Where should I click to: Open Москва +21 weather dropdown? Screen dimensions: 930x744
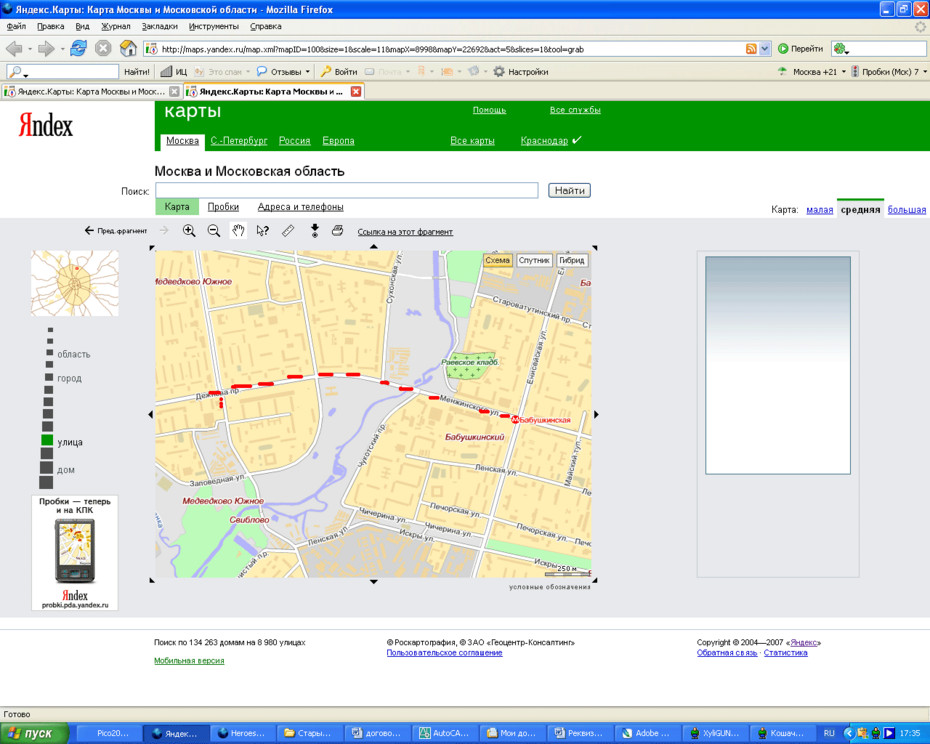[843, 72]
